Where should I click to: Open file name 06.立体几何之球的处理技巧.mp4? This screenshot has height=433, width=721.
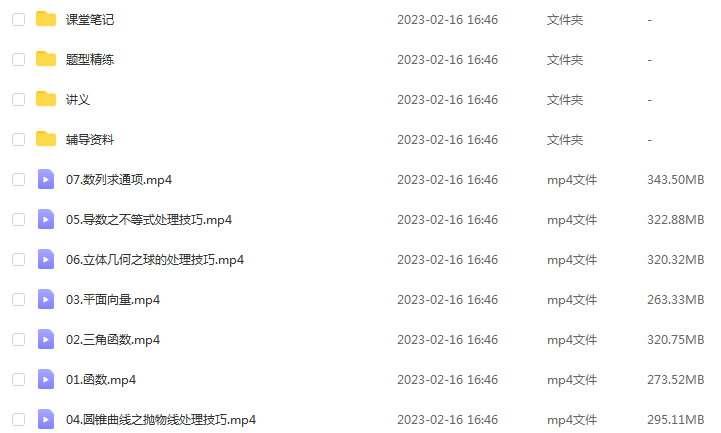click(x=154, y=260)
